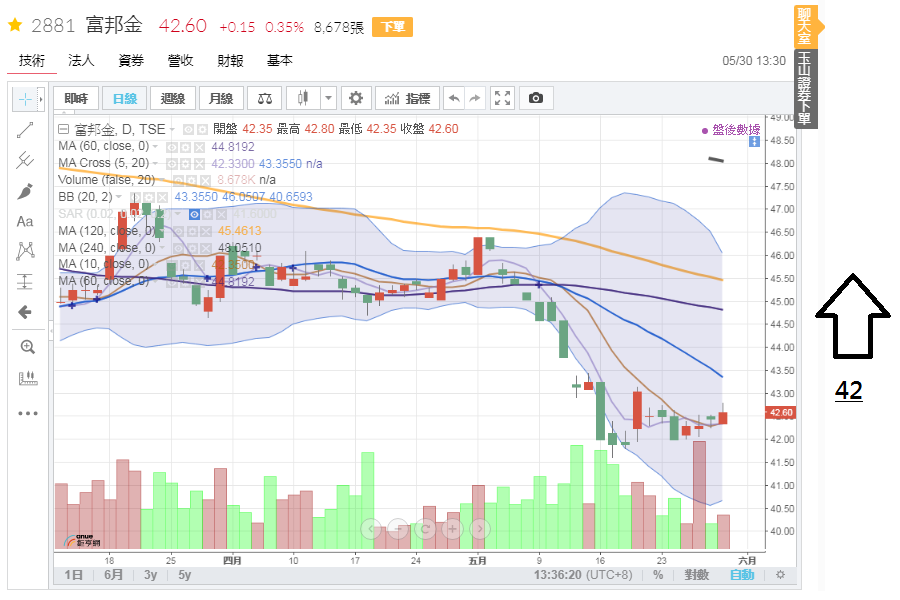Toggle fullscreen chart mode
900x600 pixels.
502,98
